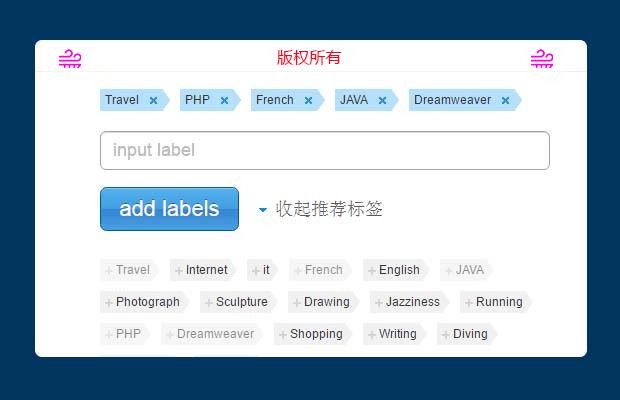
Task: Remove the JAVA tag with its x icon
Action: click(382, 100)
